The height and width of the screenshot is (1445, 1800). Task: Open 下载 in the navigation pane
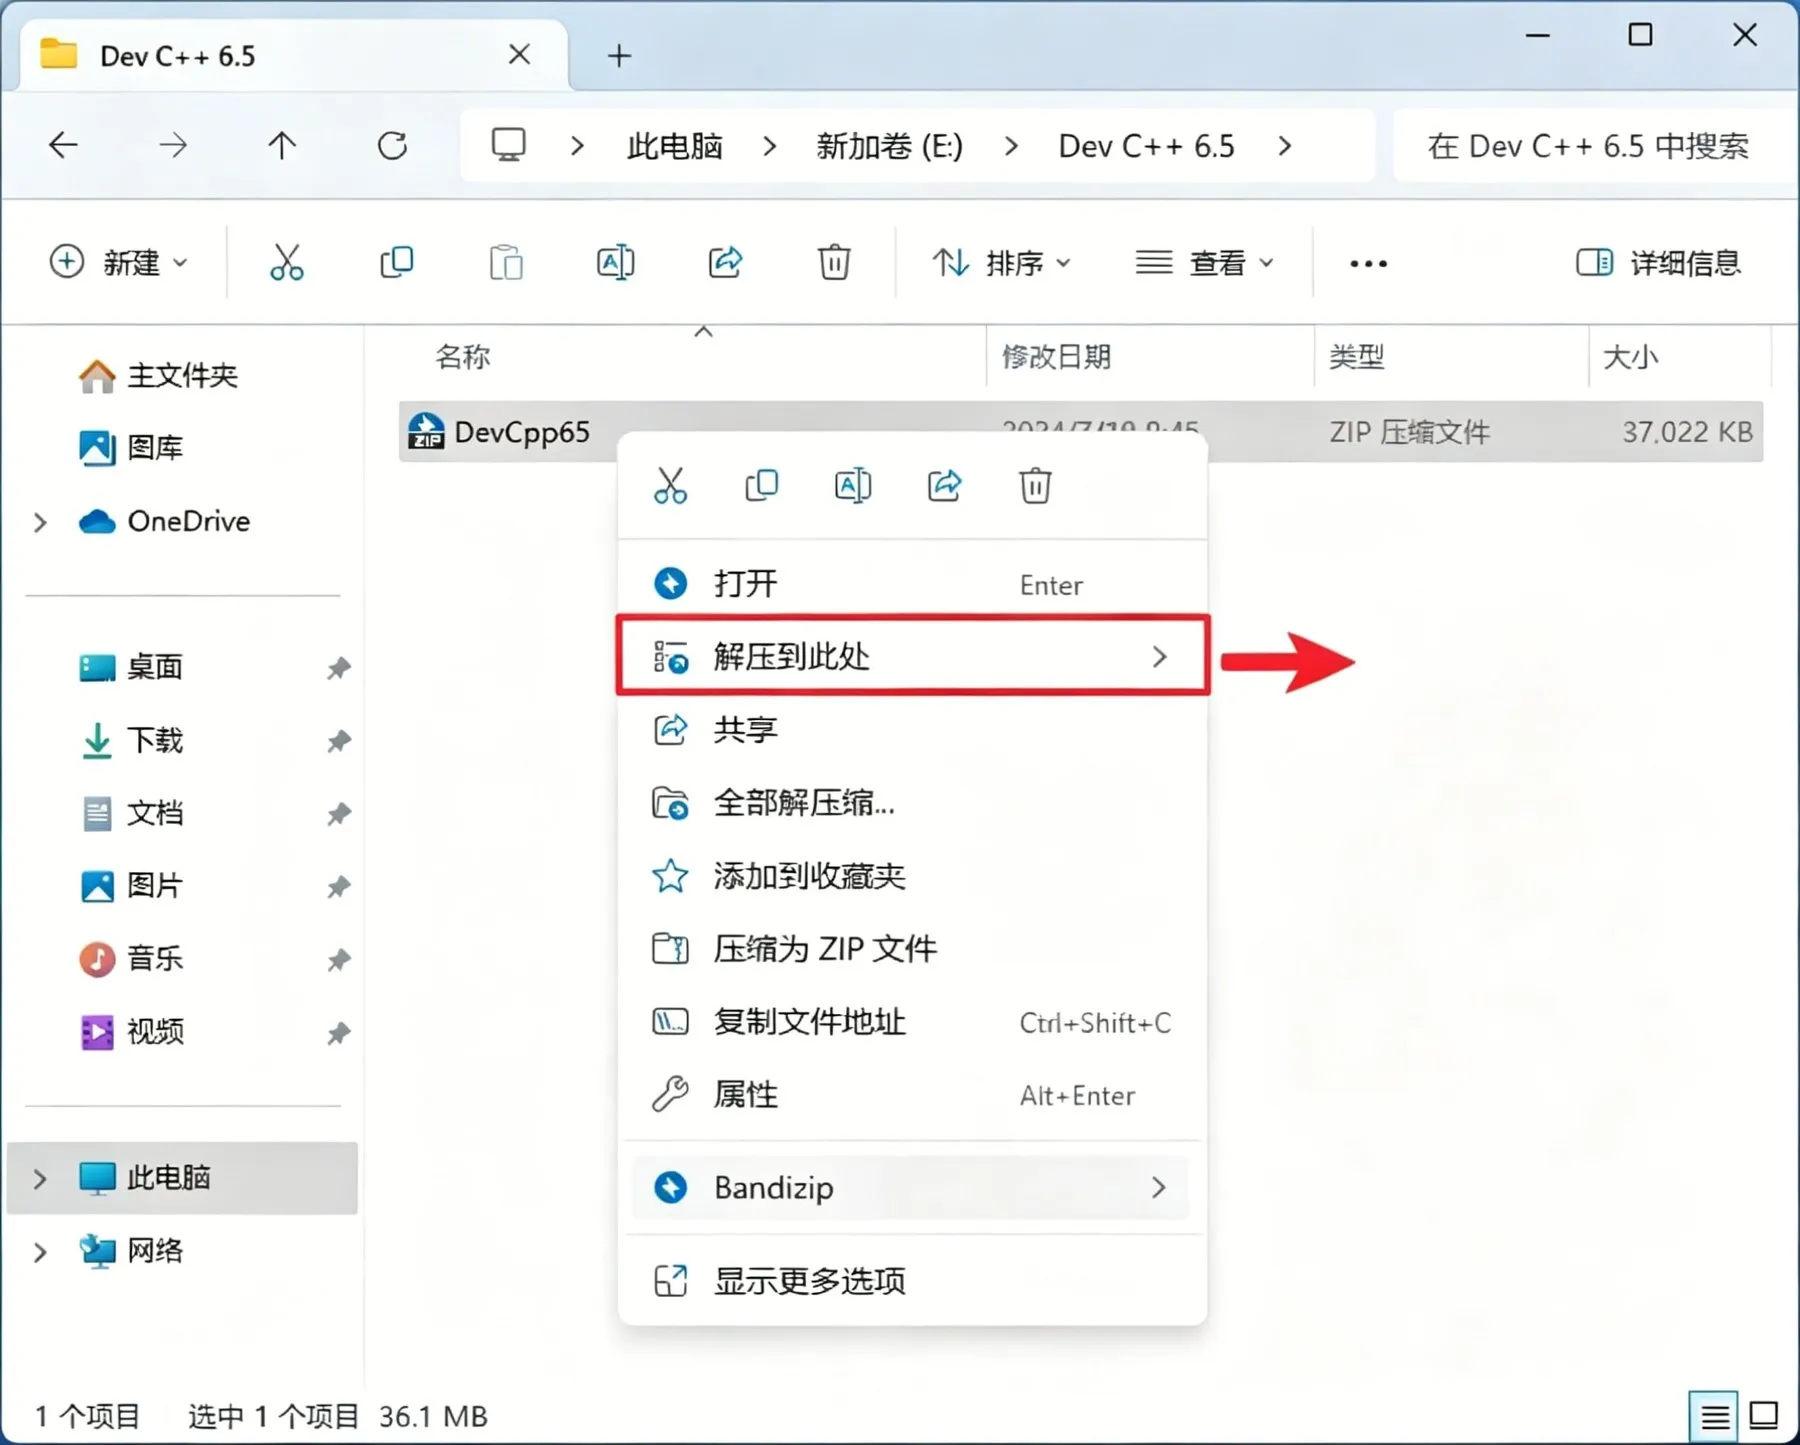click(x=155, y=740)
